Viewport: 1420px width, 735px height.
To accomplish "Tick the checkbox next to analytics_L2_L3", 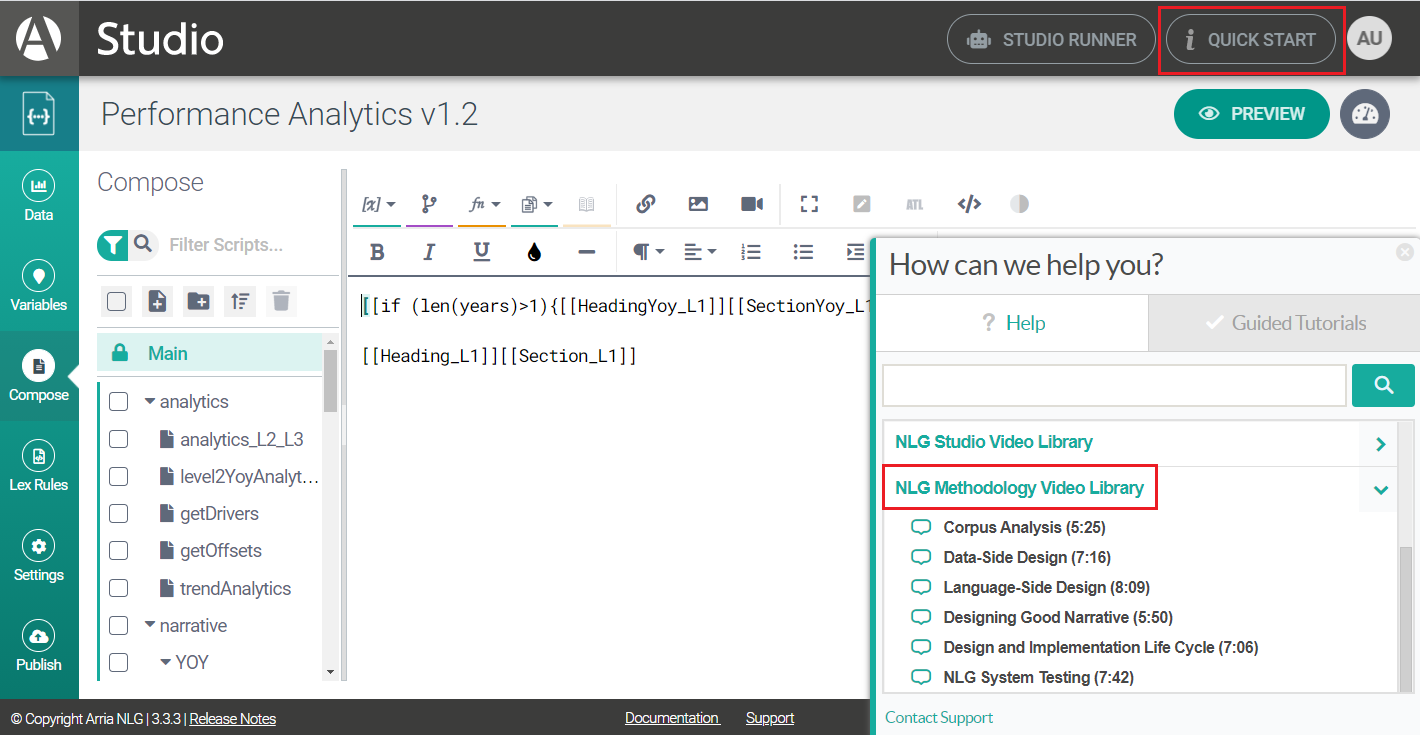I will click(x=118, y=438).
